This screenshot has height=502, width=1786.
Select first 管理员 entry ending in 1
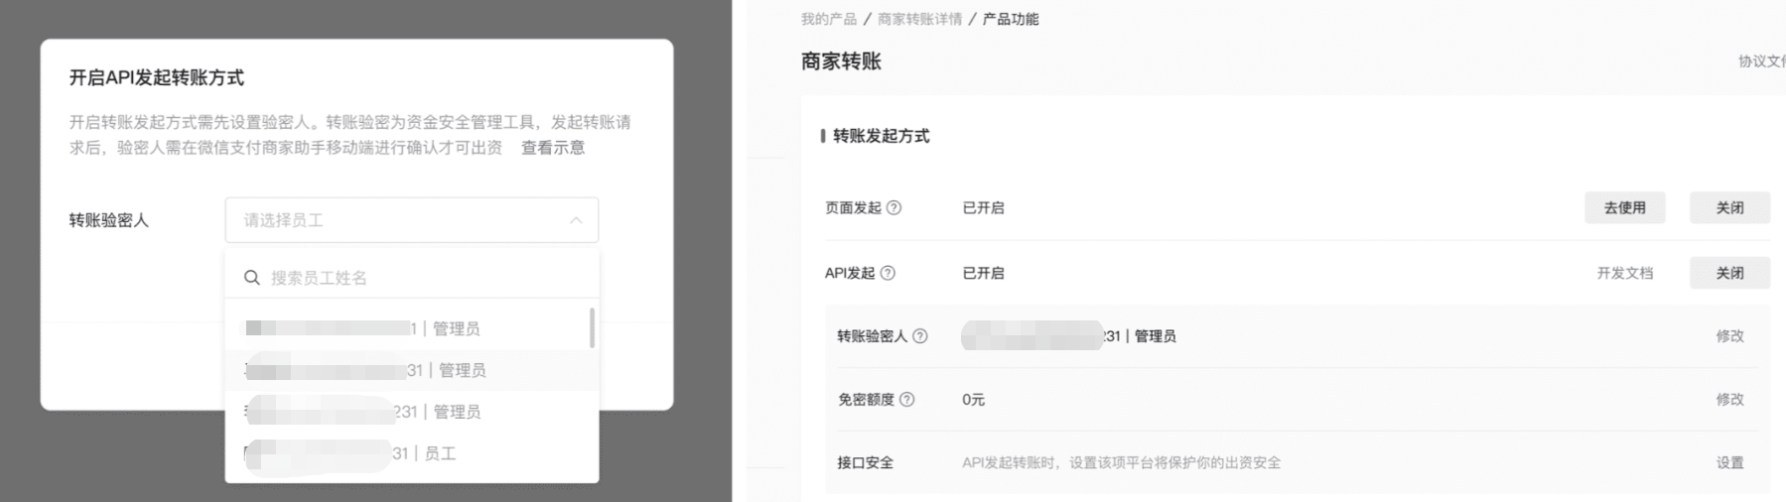pos(408,328)
